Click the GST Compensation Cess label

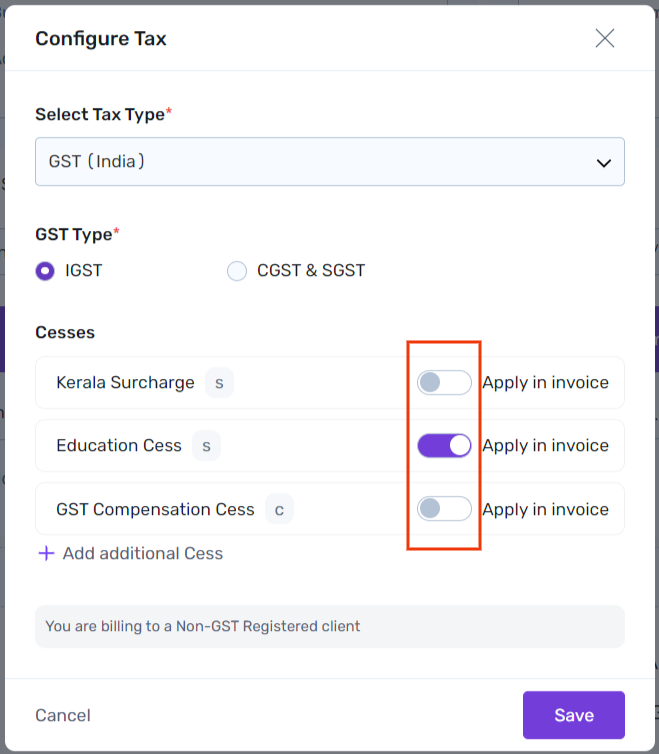(155, 509)
